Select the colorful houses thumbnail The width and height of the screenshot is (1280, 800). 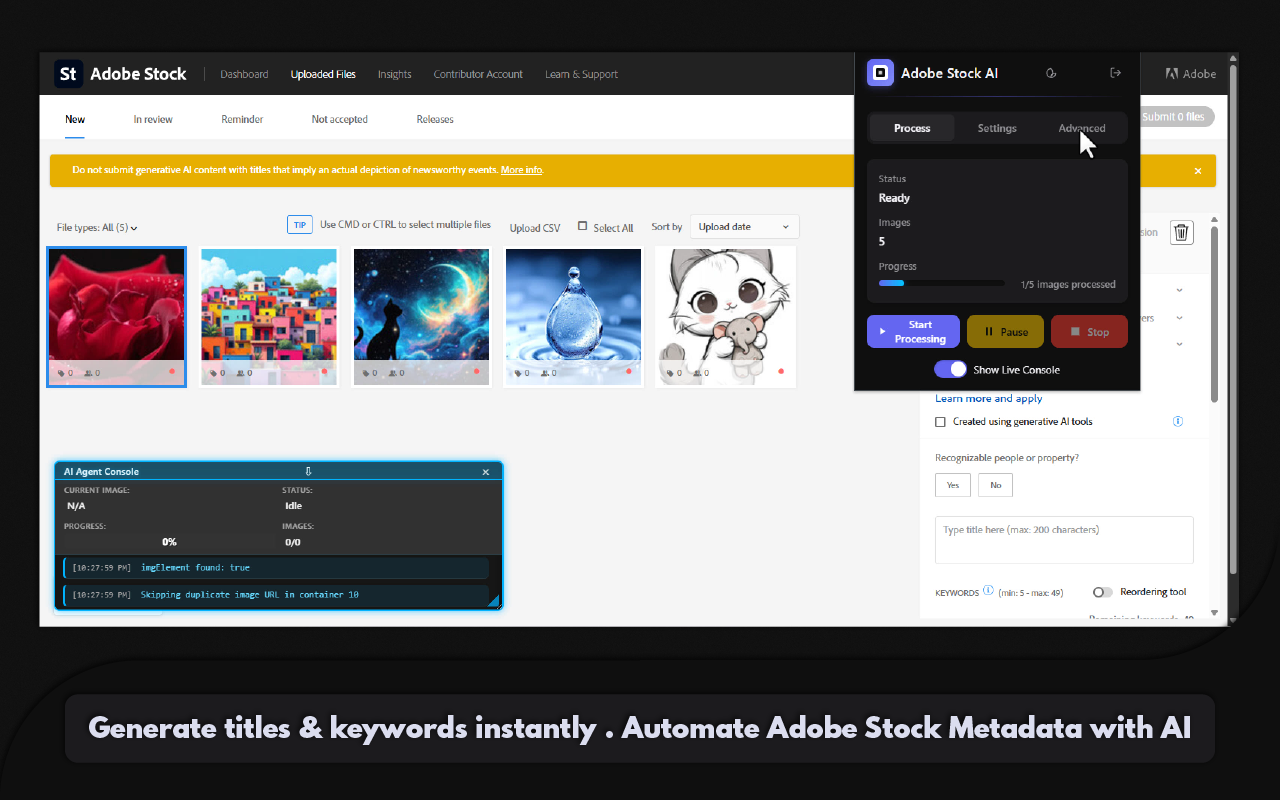[x=269, y=317]
